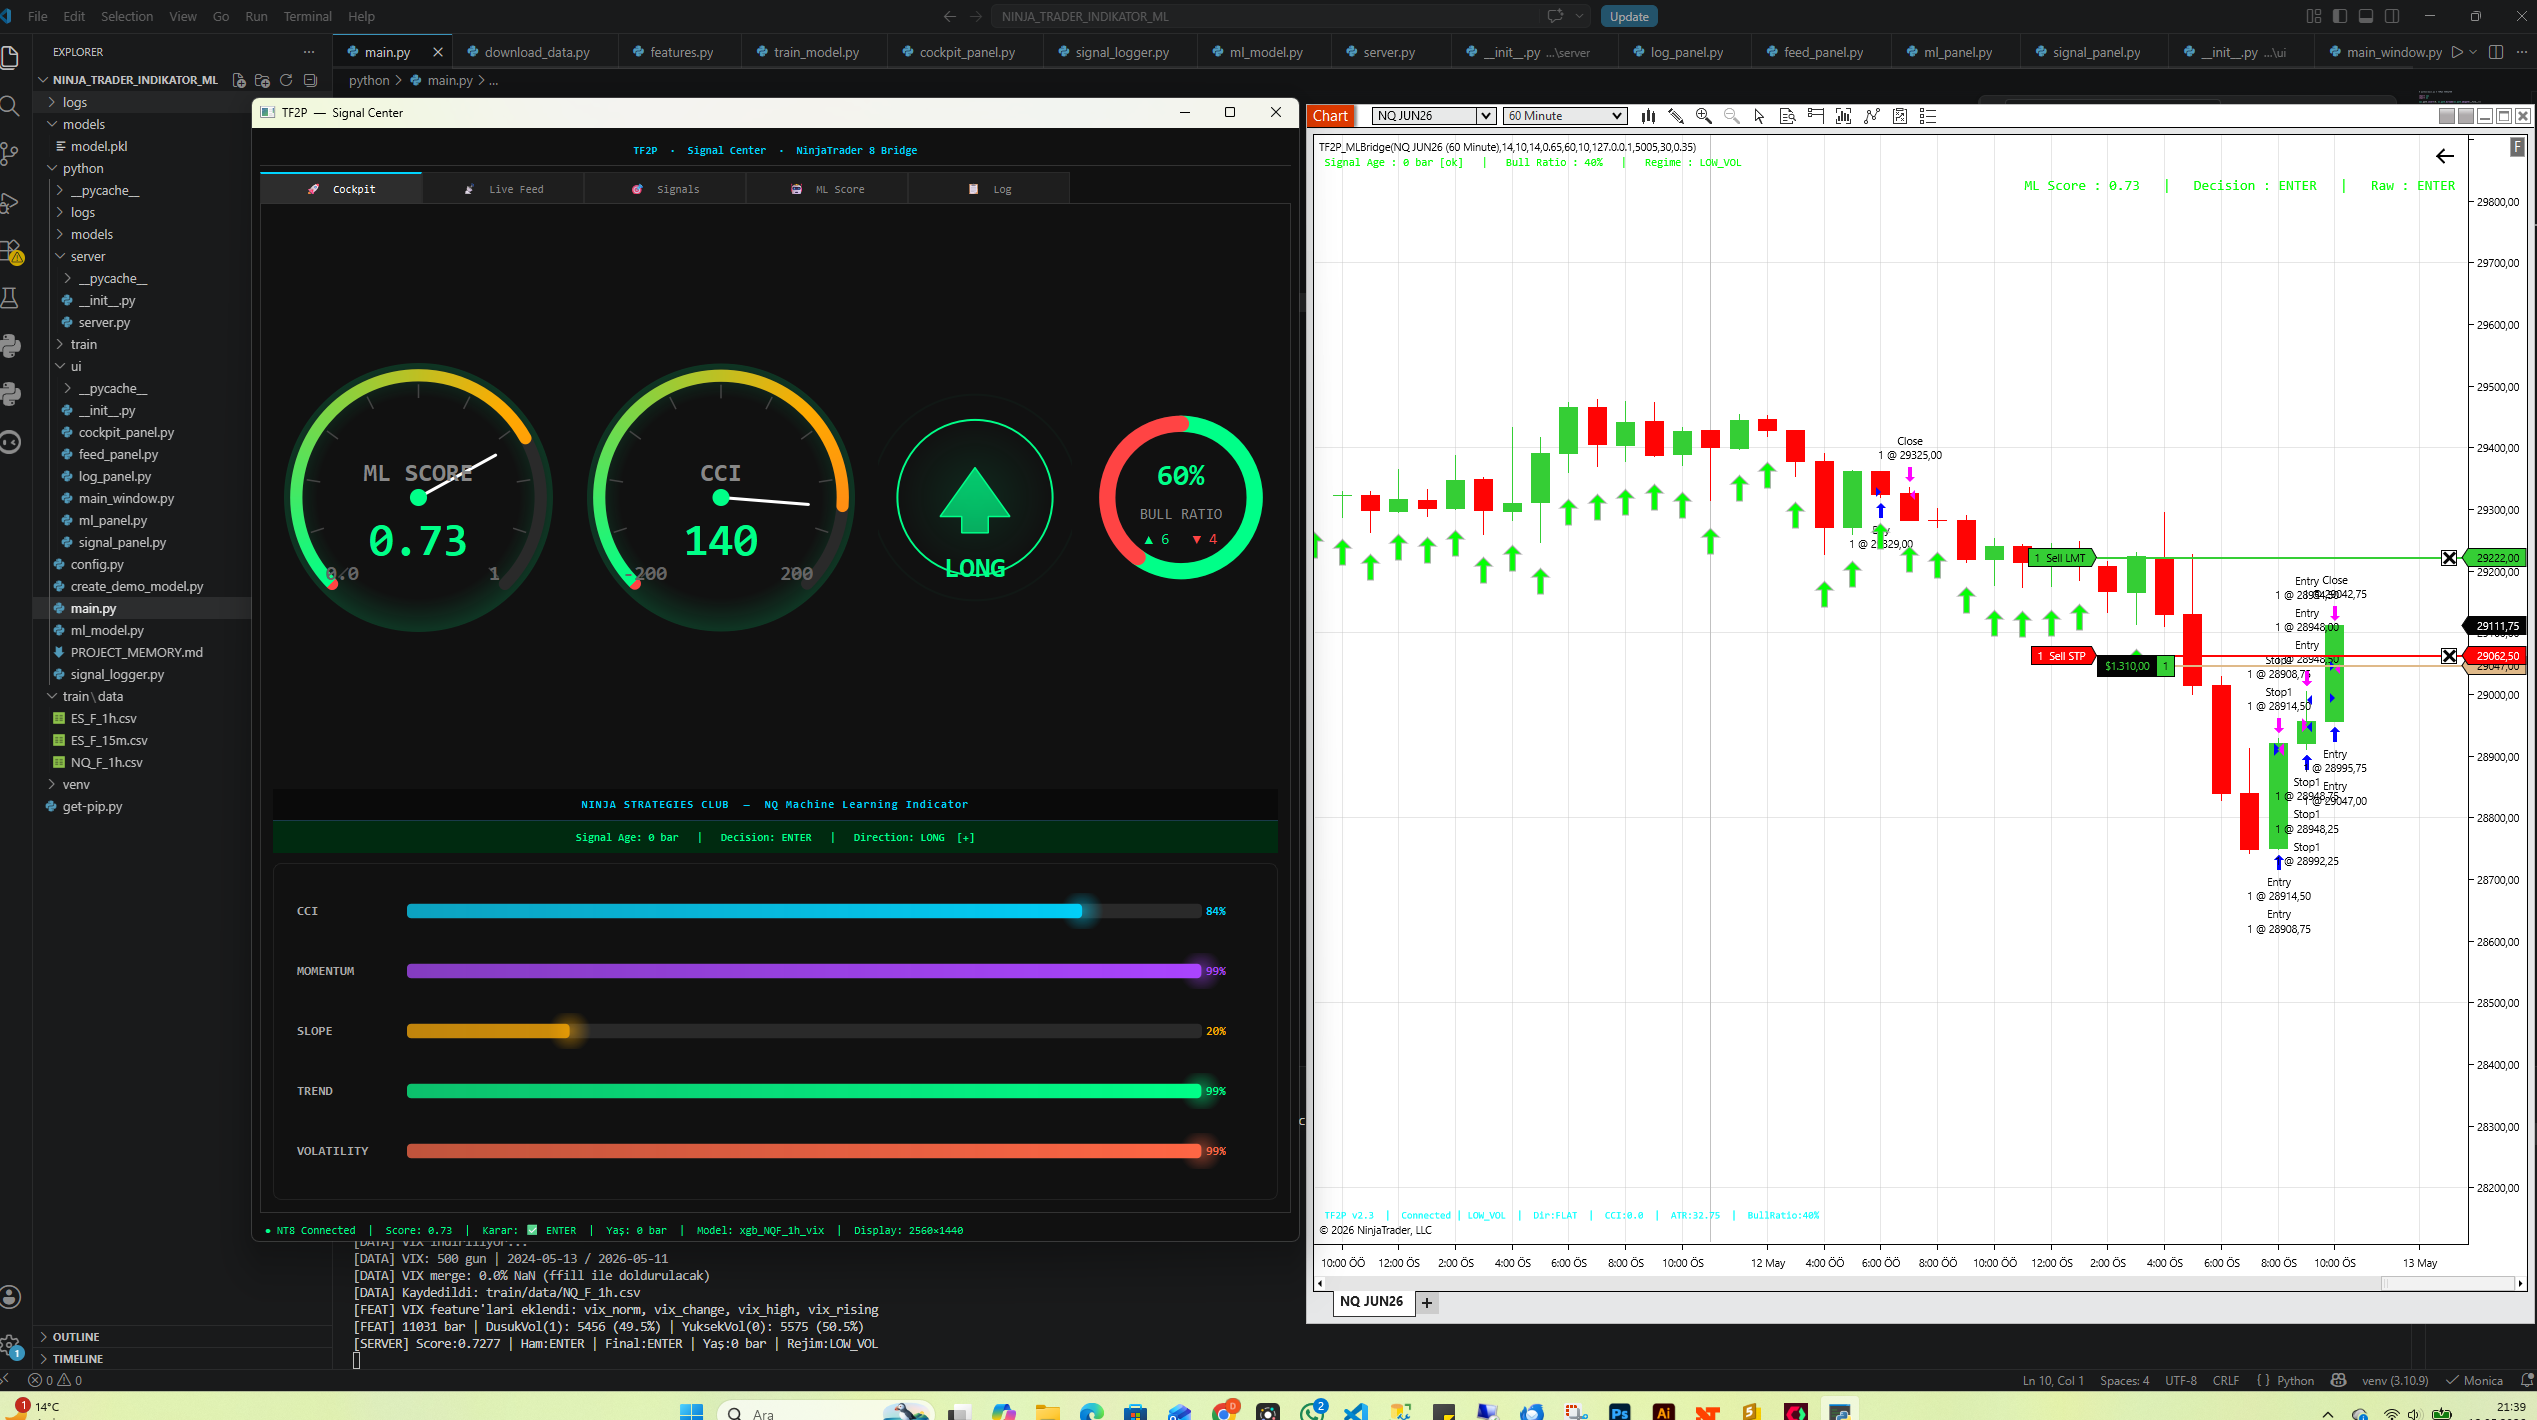
Task: Click the Update button in title bar
Action: [1629, 16]
